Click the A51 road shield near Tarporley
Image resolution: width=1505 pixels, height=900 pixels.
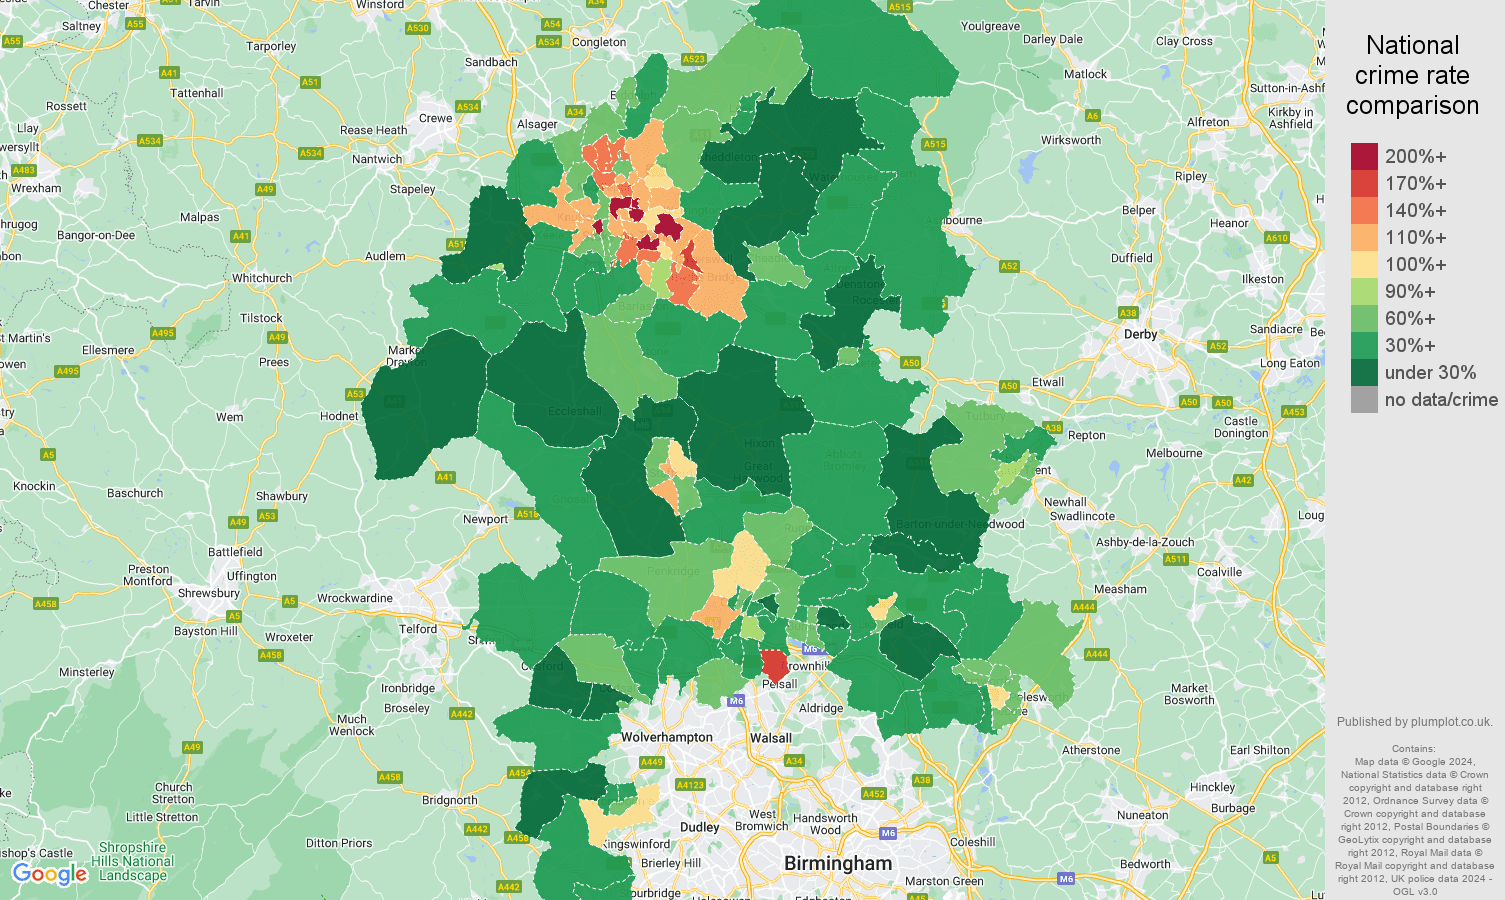(x=310, y=83)
